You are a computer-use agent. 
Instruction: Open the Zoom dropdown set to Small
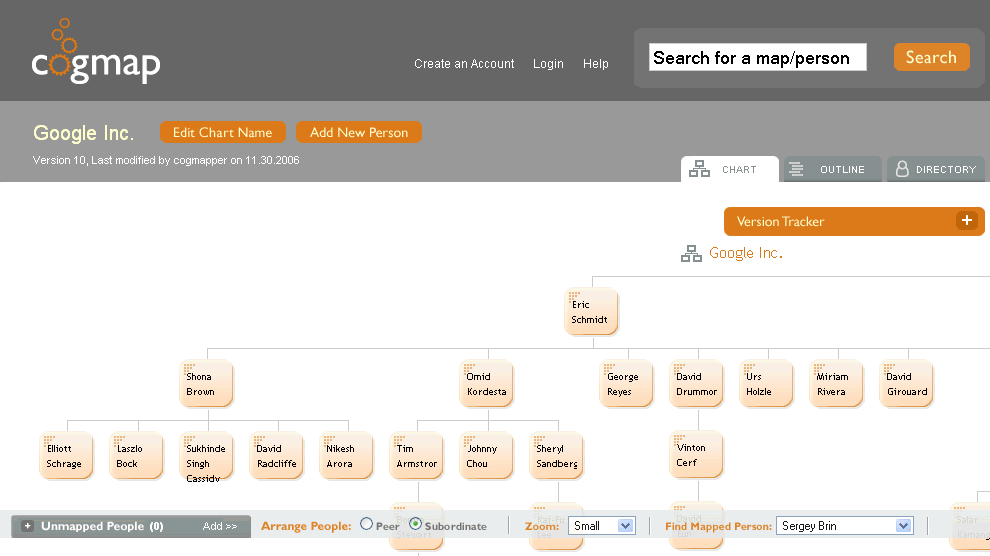[602, 526]
